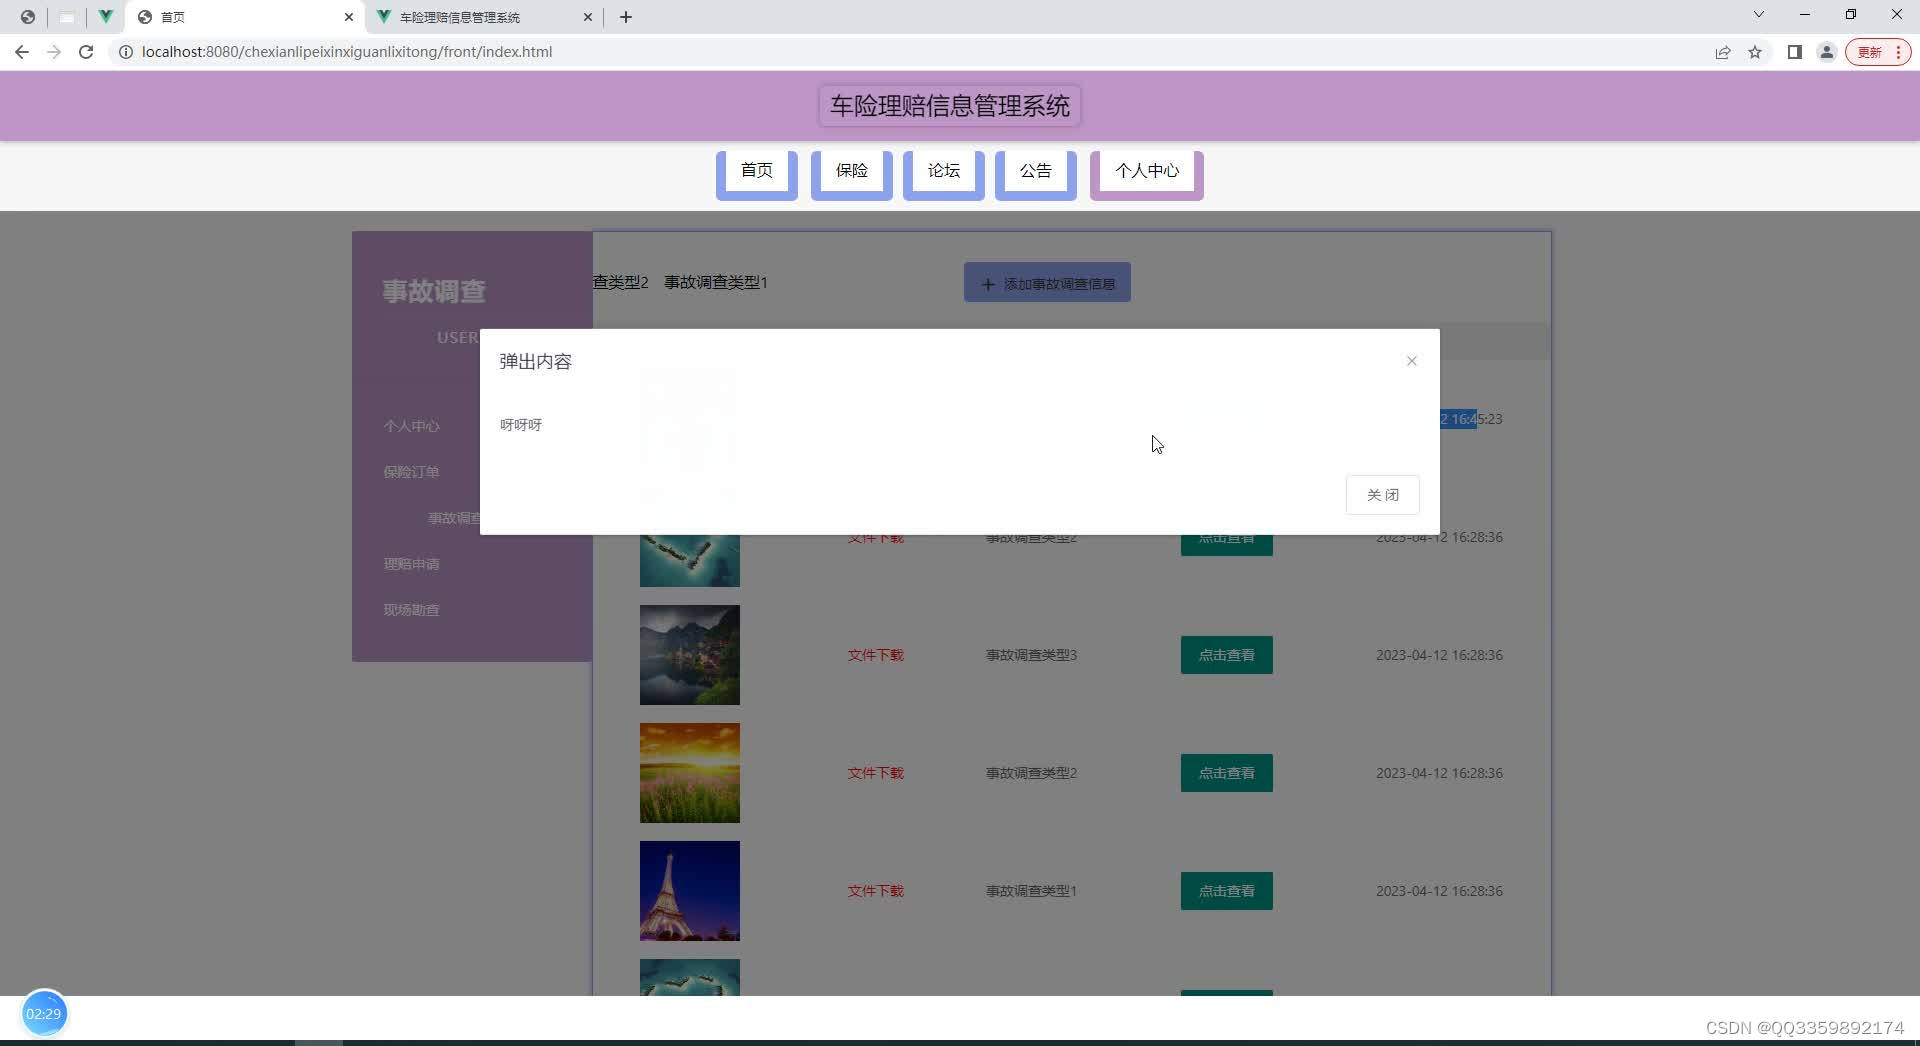The height and width of the screenshot is (1046, 1920).
Task: Select 个人中心 in the left sidebar
Action: pyautogui.click(x=411, y=426)
